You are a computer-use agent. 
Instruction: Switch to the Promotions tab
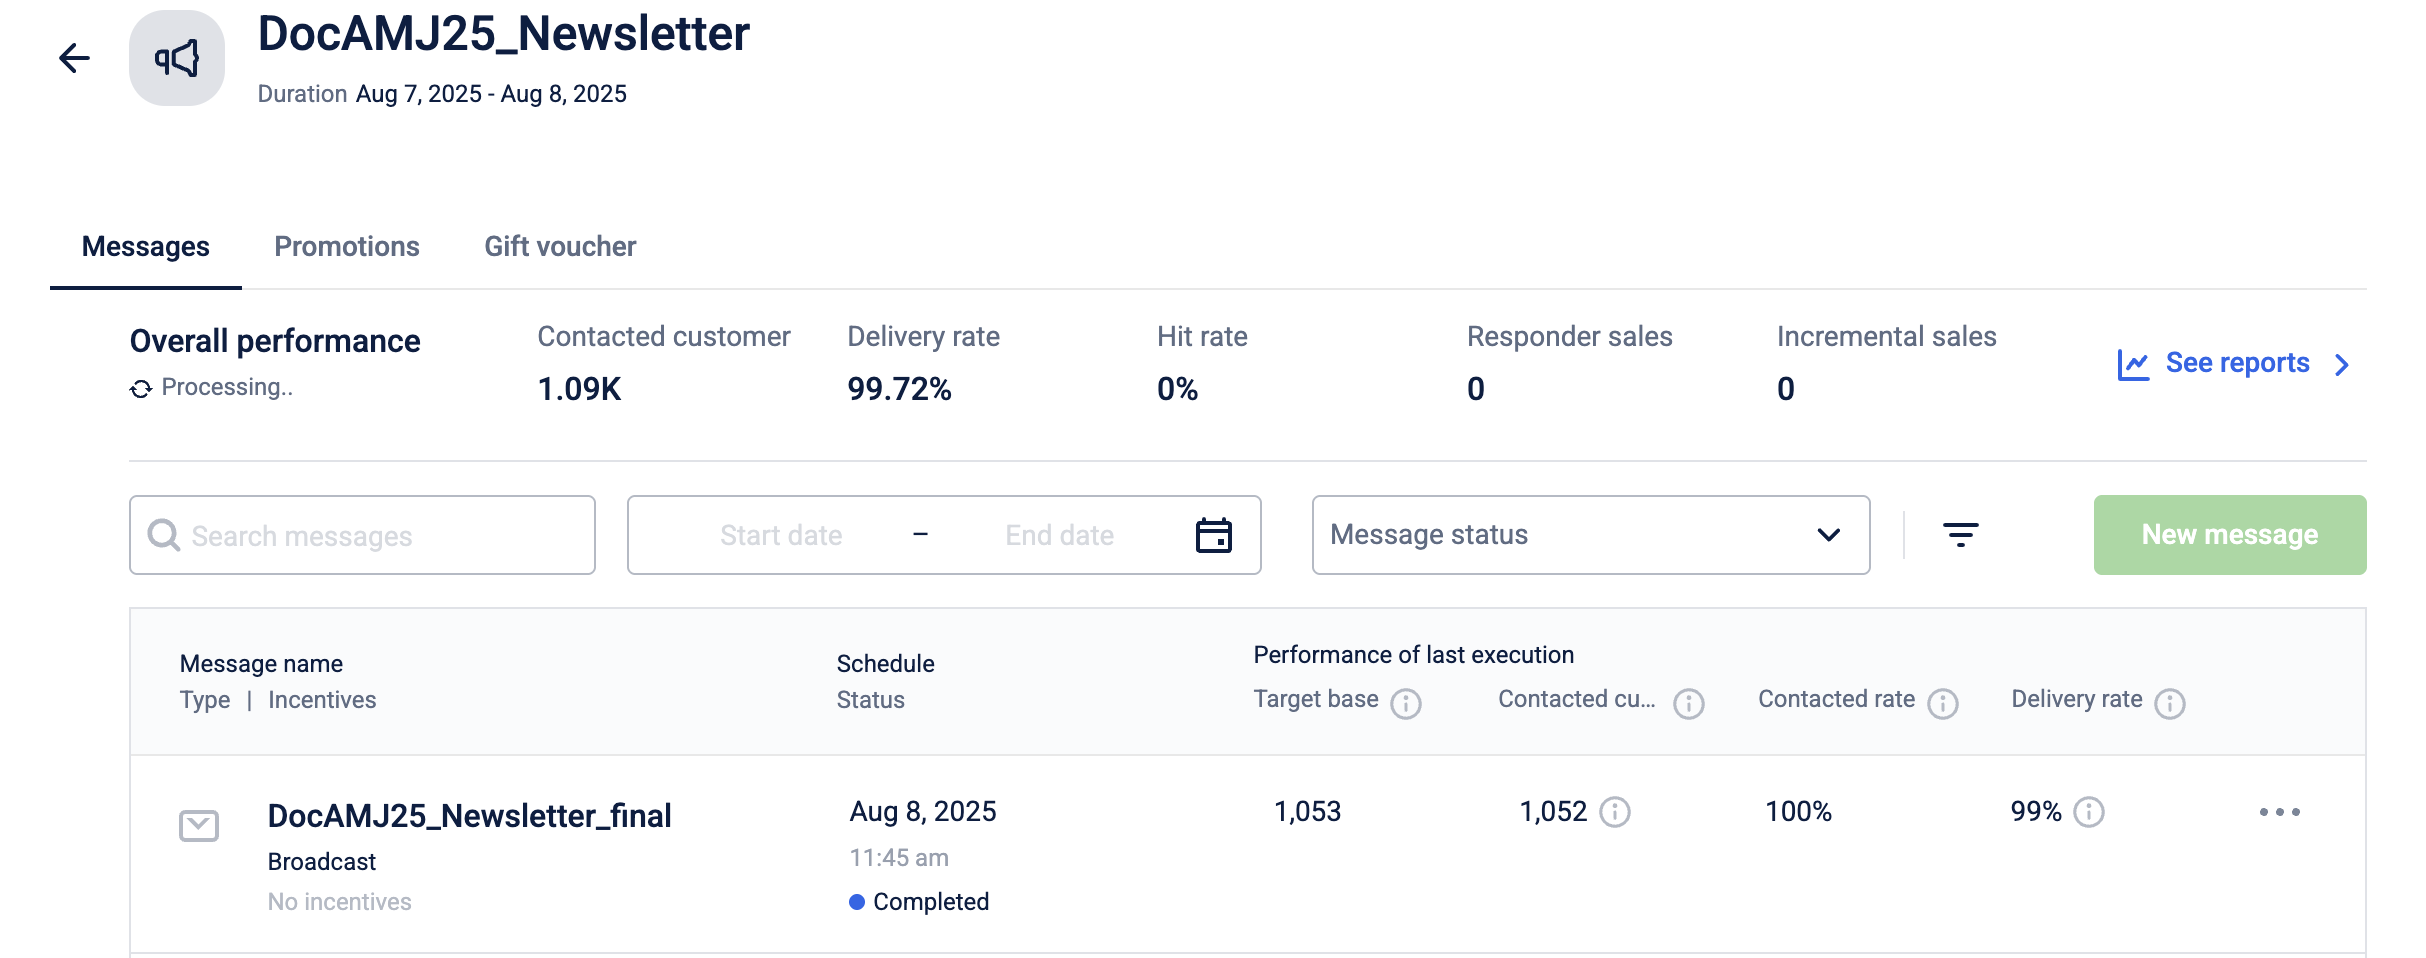tap(347, 247)
